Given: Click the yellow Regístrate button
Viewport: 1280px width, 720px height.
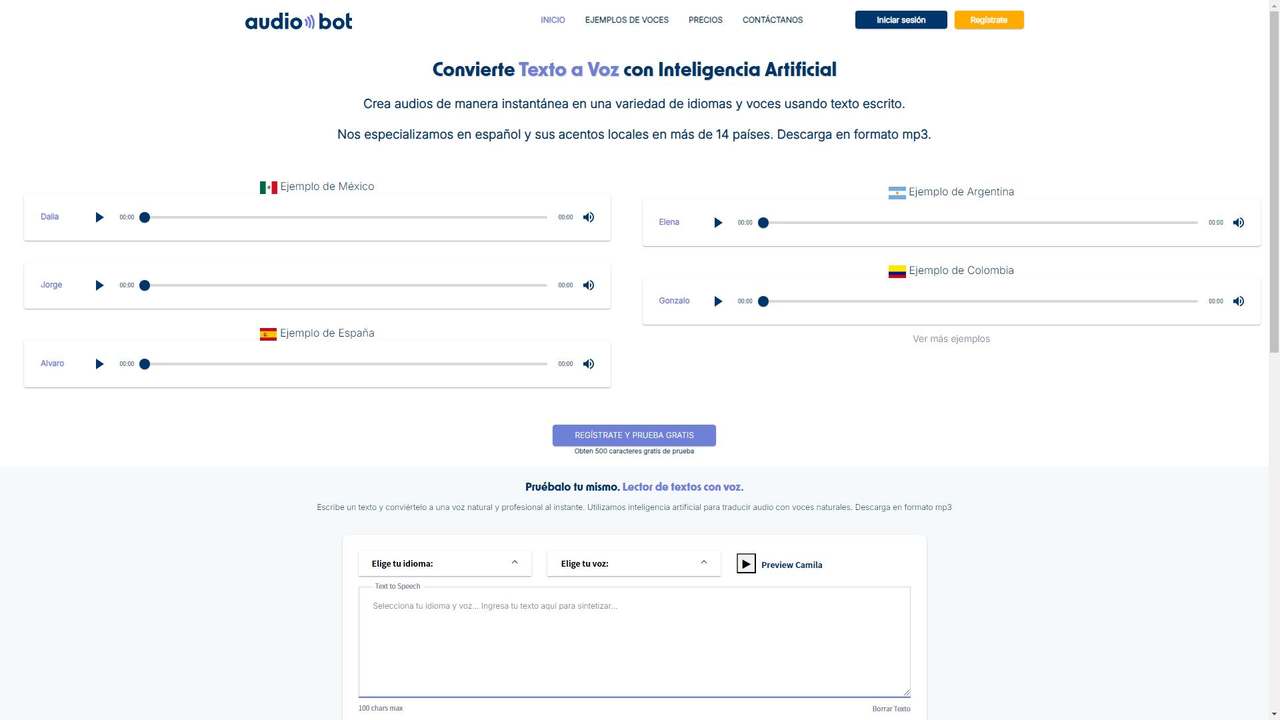Looking at the screenshot, I should (x=989, y=20).
